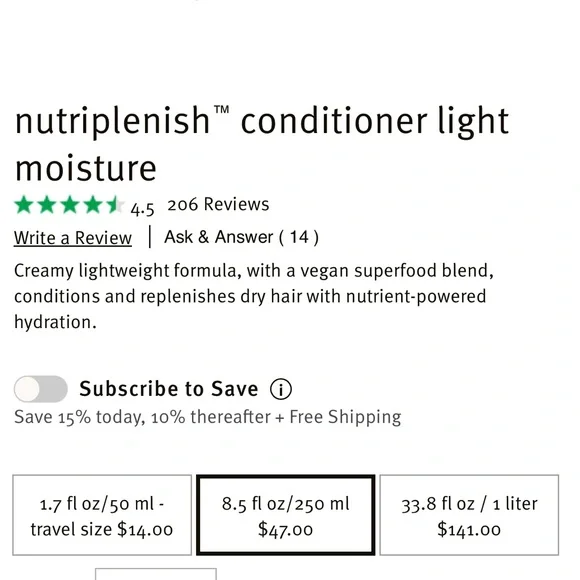Click the first green rating star
The width and height of the screenshot is (580, 580).
[x=24, y=205]
